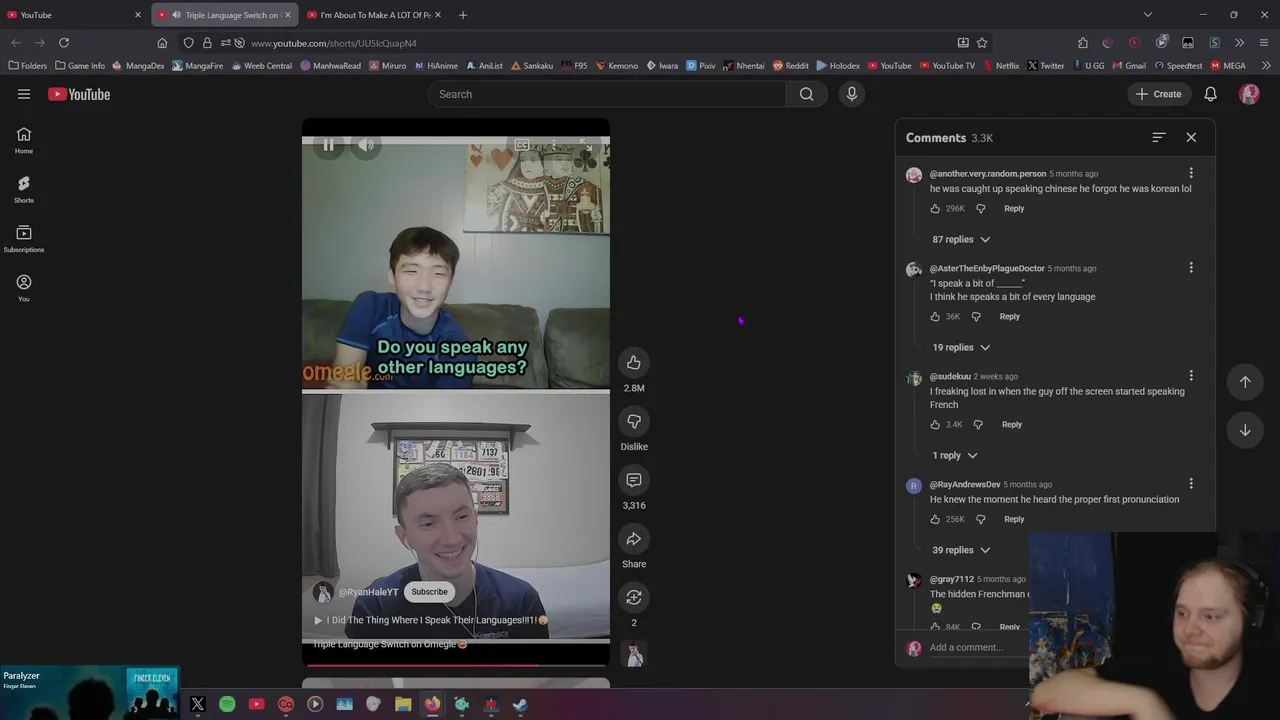
Task: Open the menu for @RayAndrewsDev comment
Action: 1191,484
